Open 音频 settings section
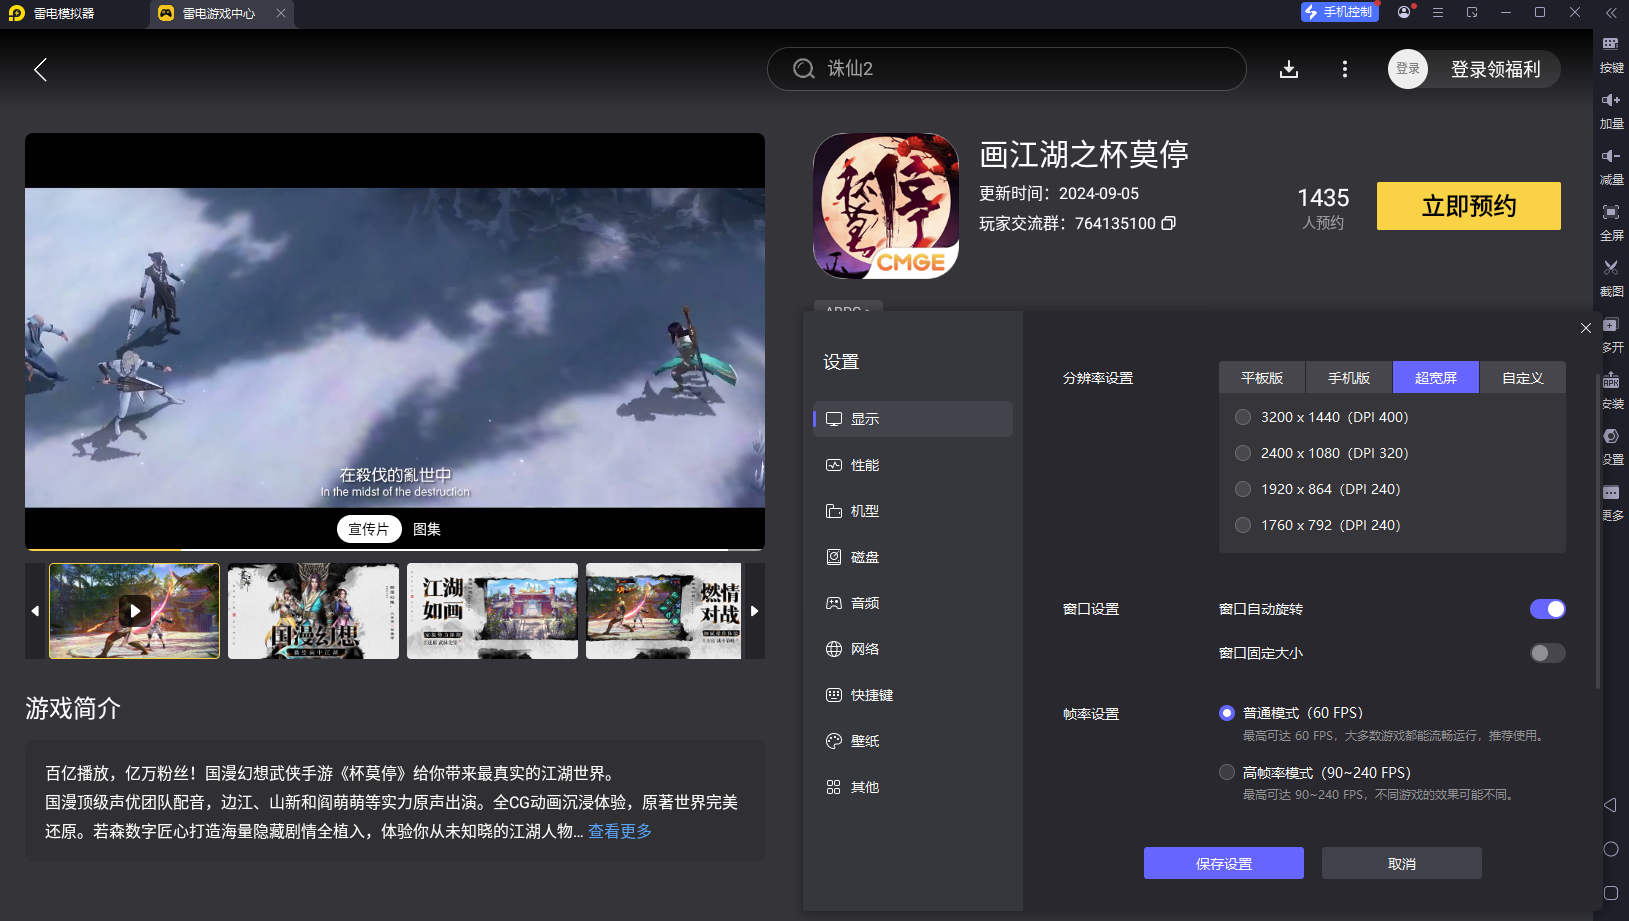This screenshot has width=1629, height=921. coord(913,603)
